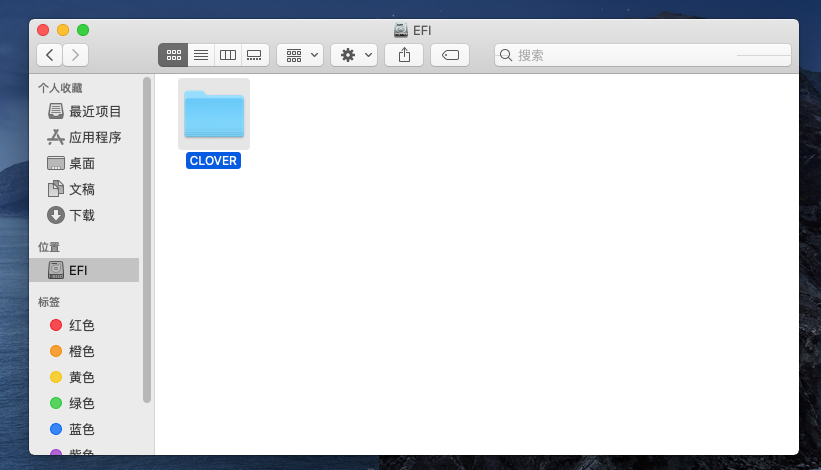Click the 下载 download arrow icon
This screenshot has height=470, width=821.
(x=56, y=215)
